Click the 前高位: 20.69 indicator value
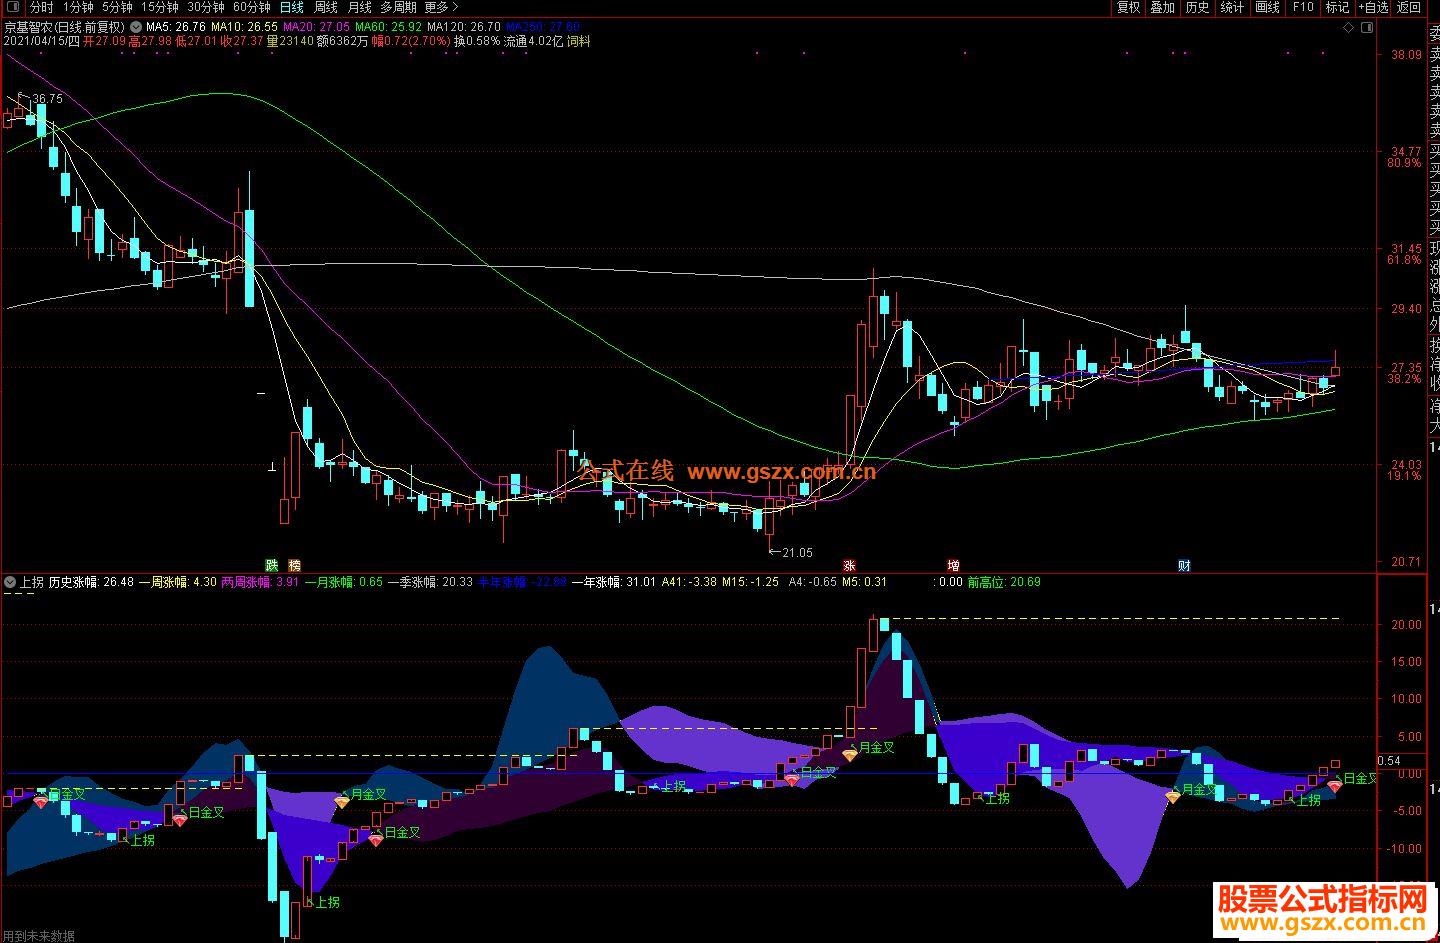Viewport: 1440px width, 943px height. point(1003,581)
